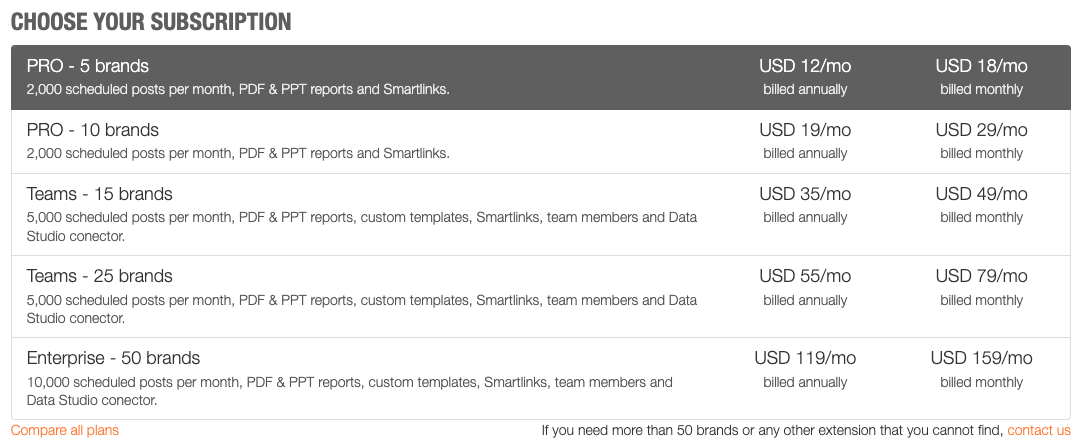Select the PRO - 5 brands plan row
The image size is (1084, 447).
click(88, 67)
